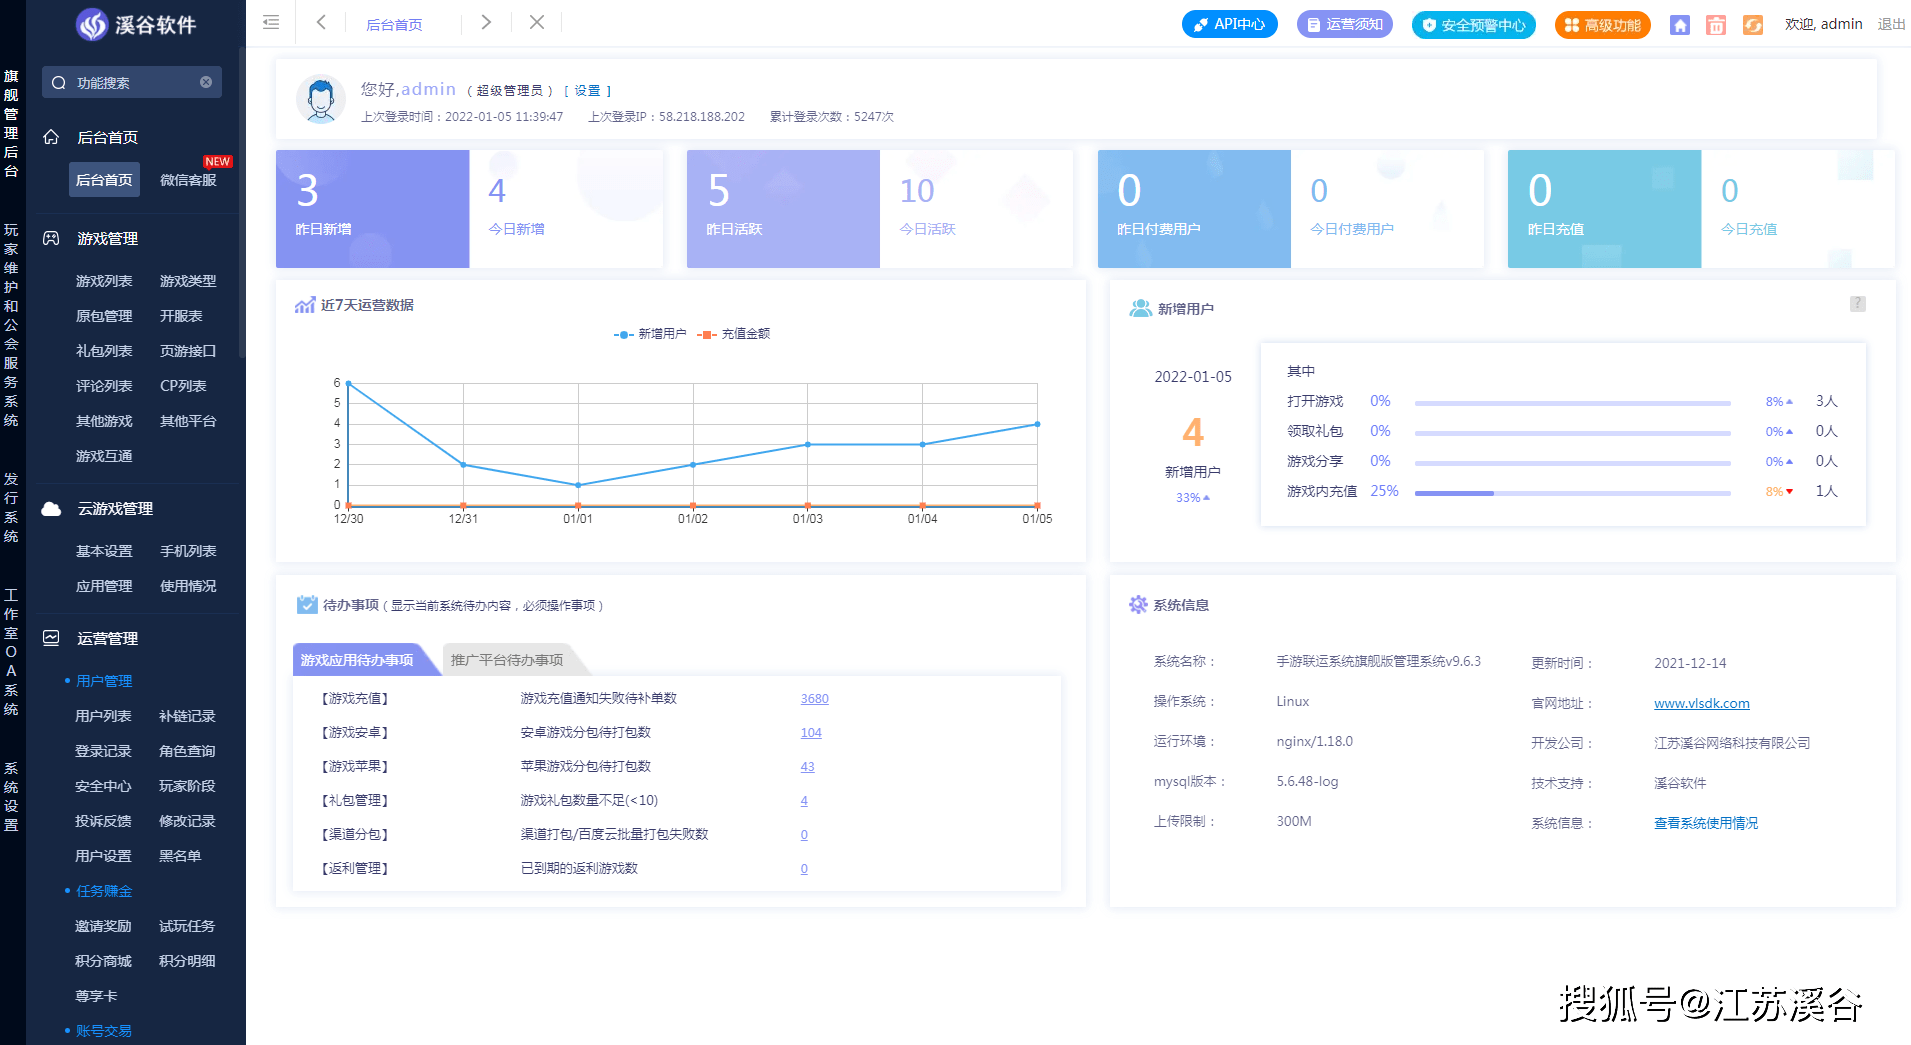
Task: Click the 溪谷软件 logo
Action: pyautogui.click(x=136, y=24)
